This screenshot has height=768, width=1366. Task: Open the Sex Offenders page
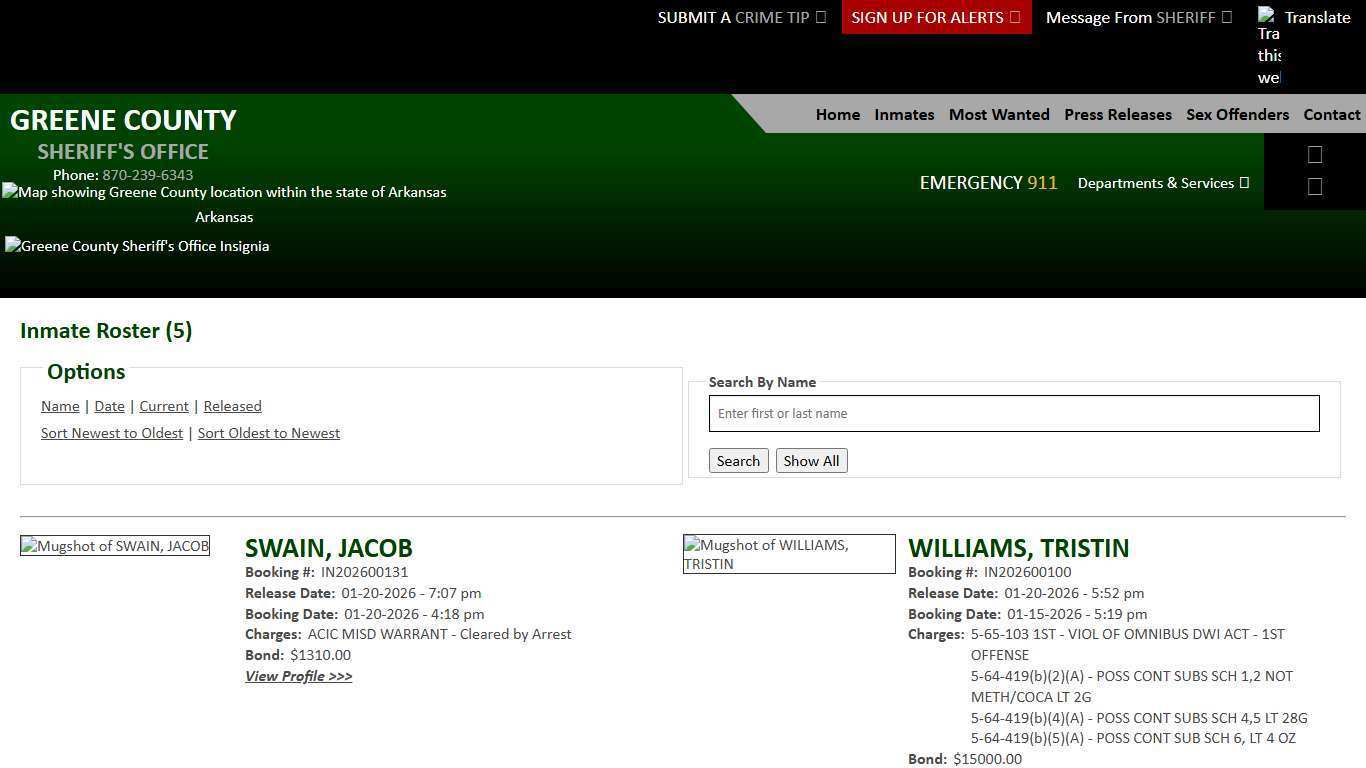click(1237, 114)
